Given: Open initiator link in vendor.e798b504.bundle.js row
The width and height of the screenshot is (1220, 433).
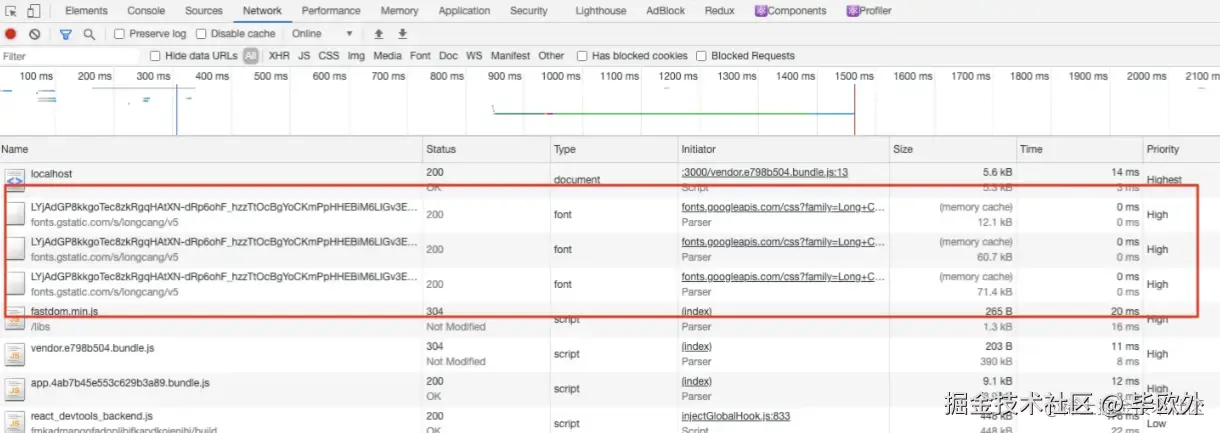Looking at the screenshot, I should 696,347.
